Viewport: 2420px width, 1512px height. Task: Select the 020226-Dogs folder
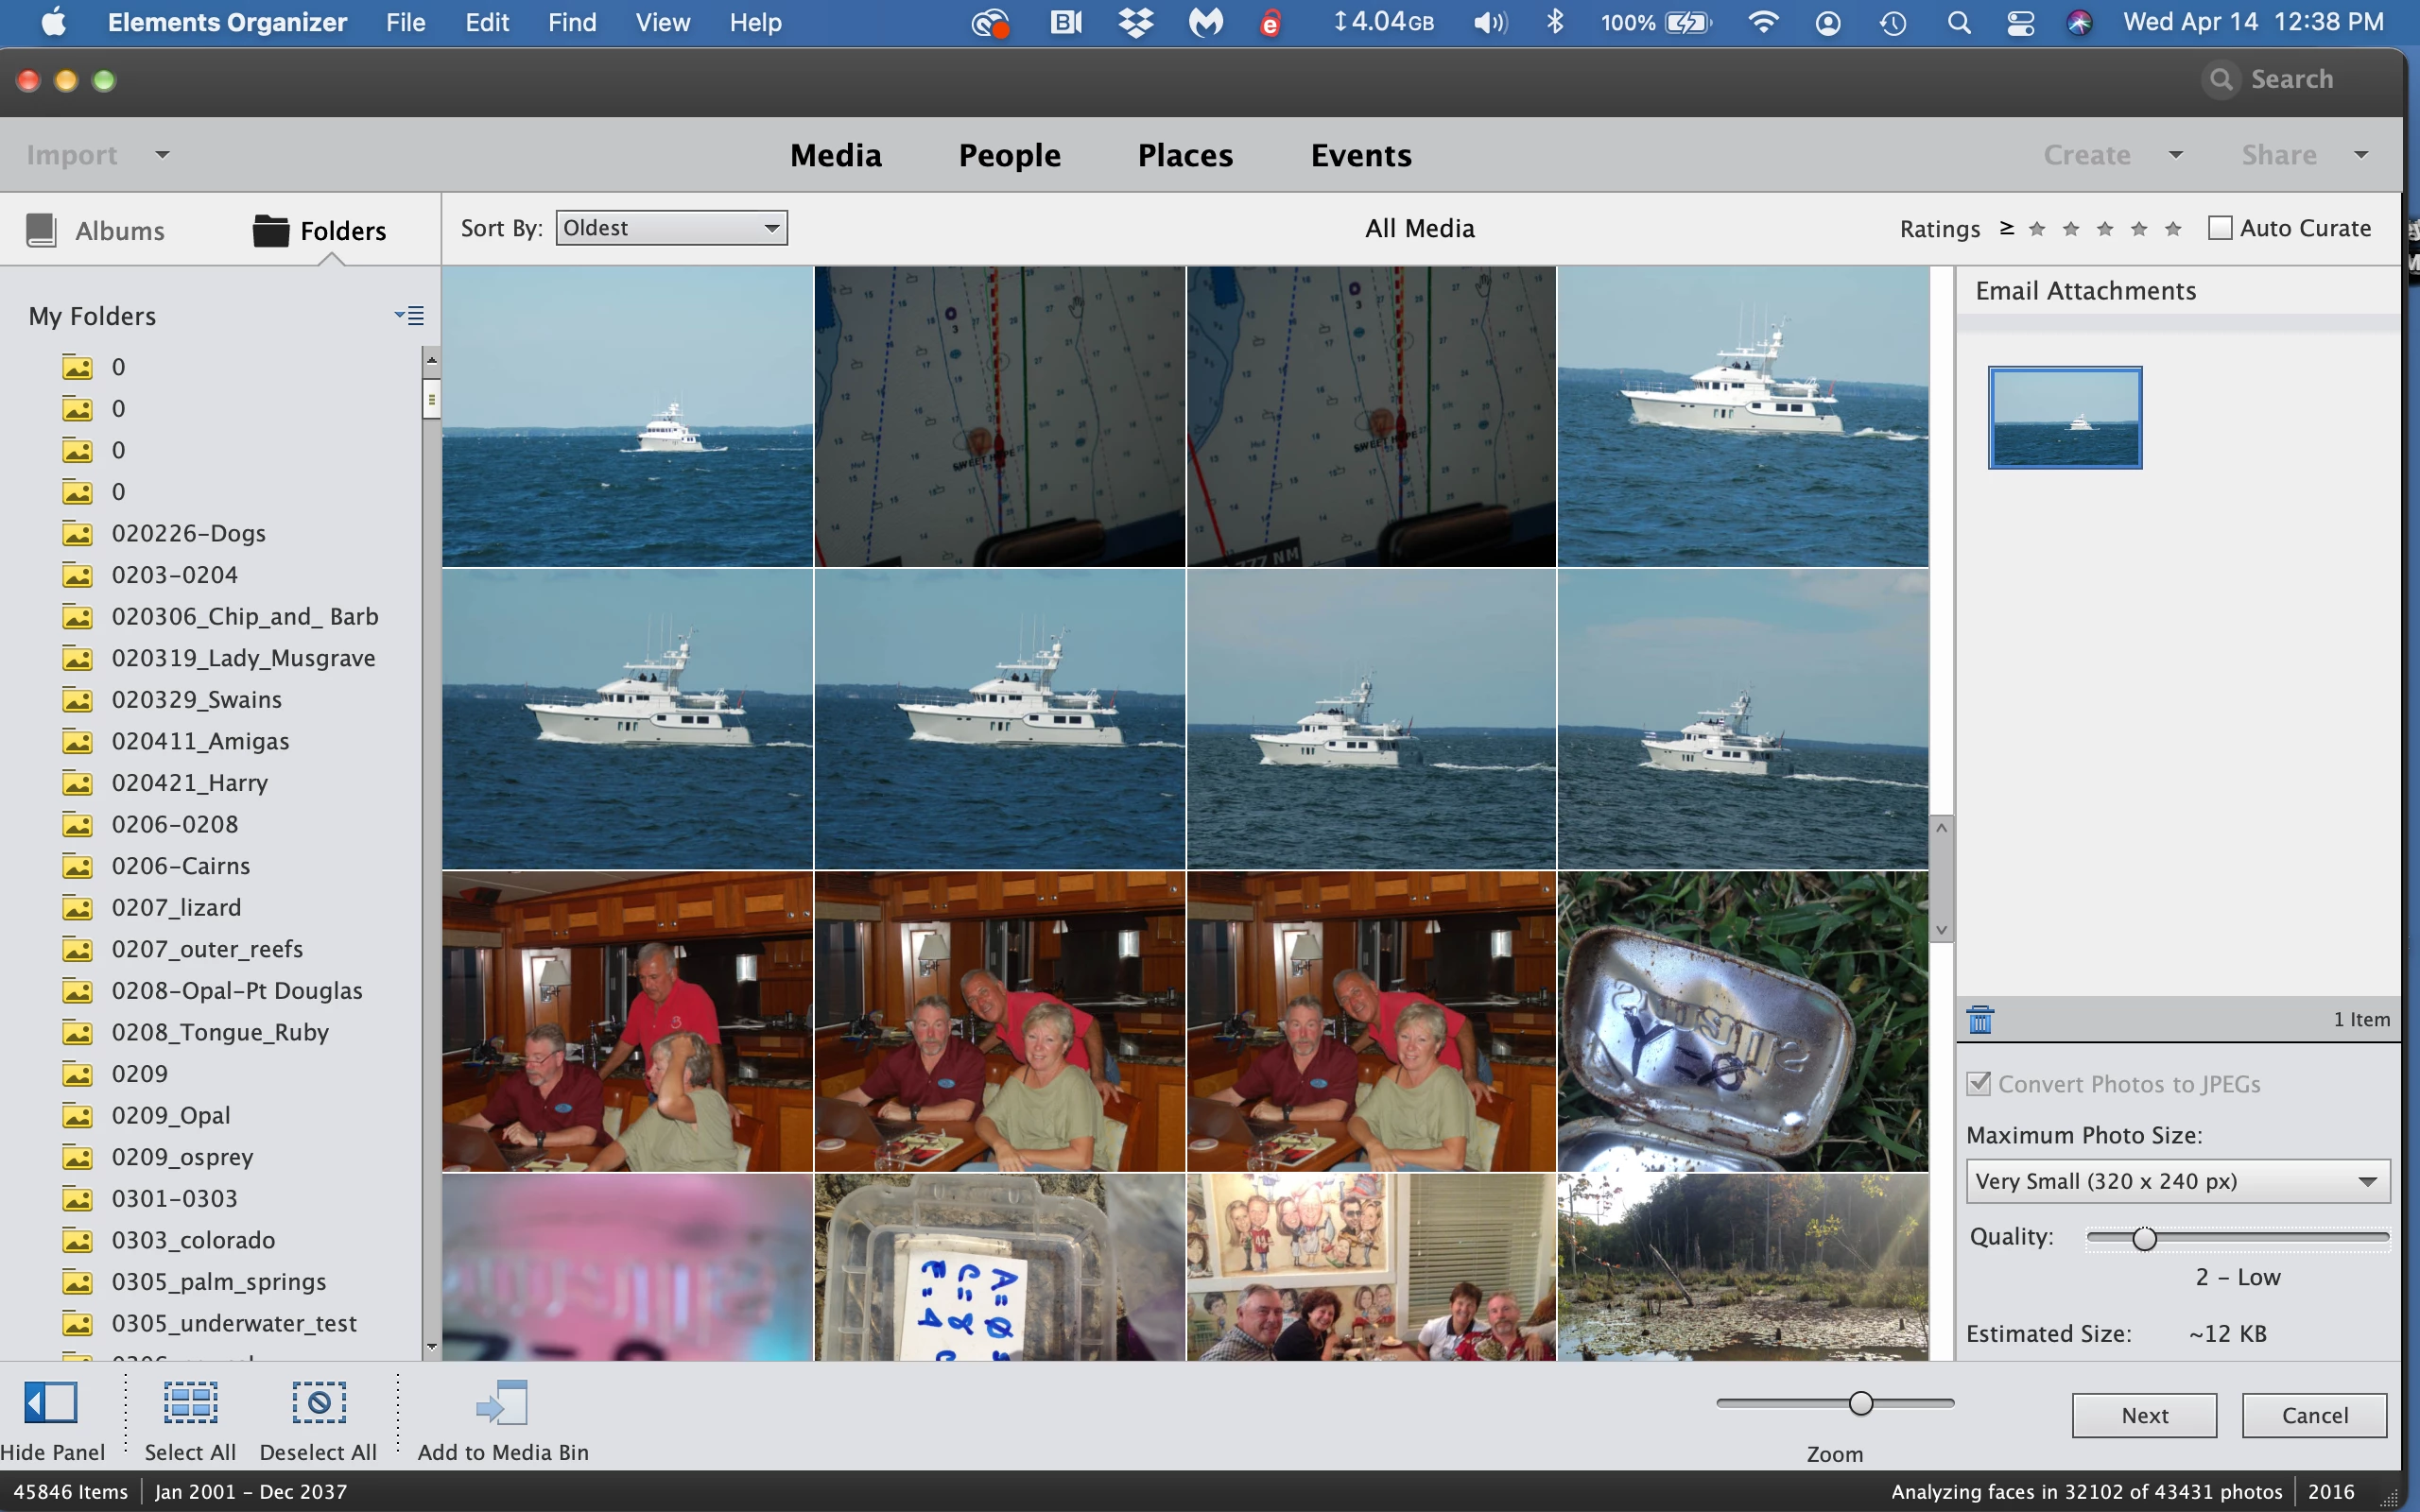point(188,533)
